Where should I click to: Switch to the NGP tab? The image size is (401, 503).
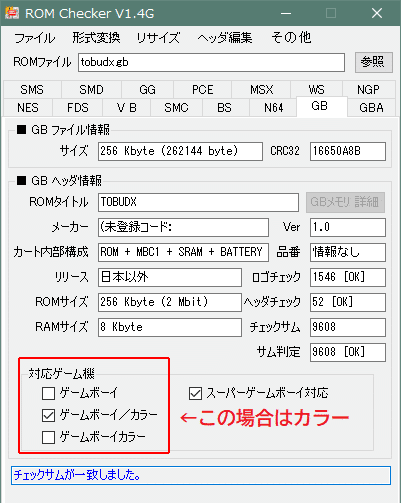click(368, 90)
